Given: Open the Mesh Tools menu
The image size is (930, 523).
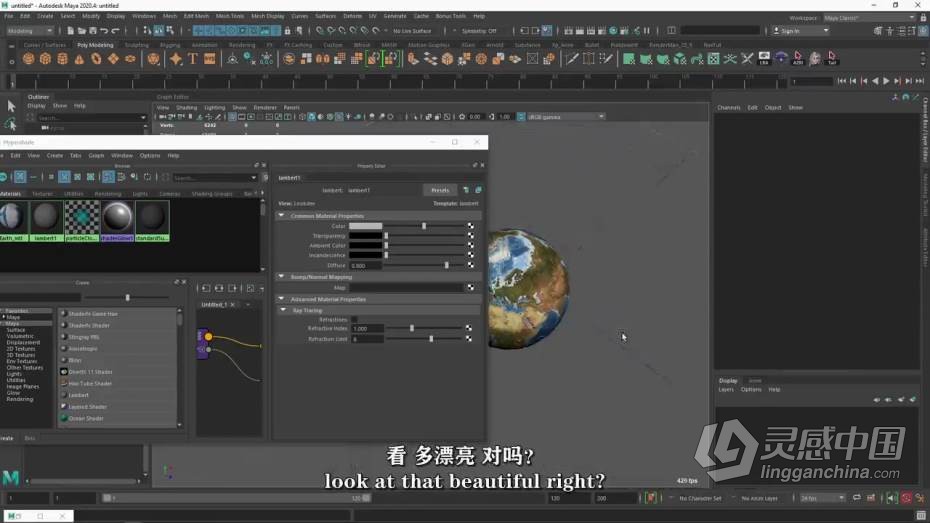Looking at the screenshot, I should [x=230, y=16].
